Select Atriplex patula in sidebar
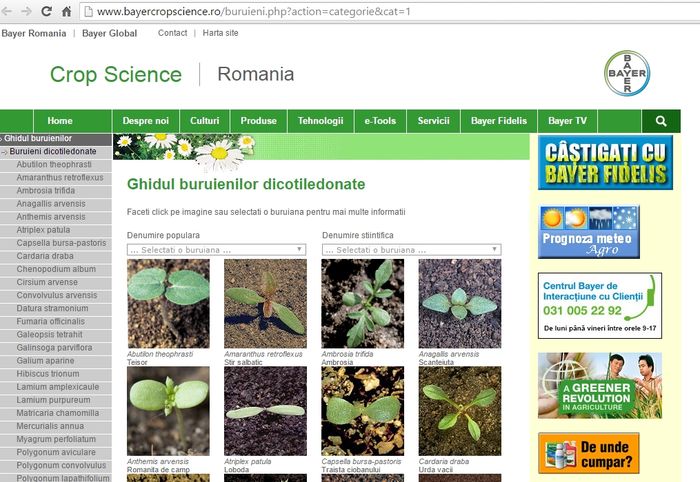The image size is (700, 482). 56,230
